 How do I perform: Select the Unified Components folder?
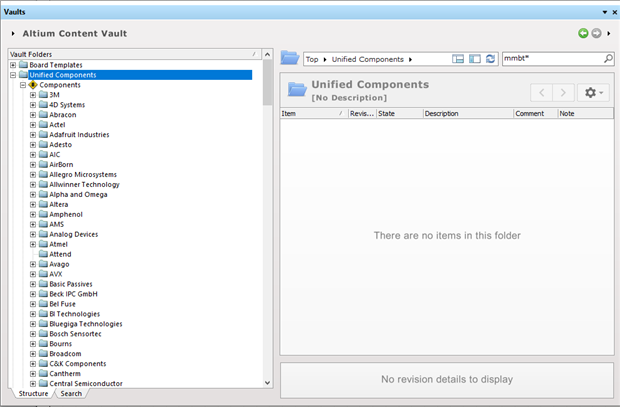pyautogui.click(x=62, y=75)
